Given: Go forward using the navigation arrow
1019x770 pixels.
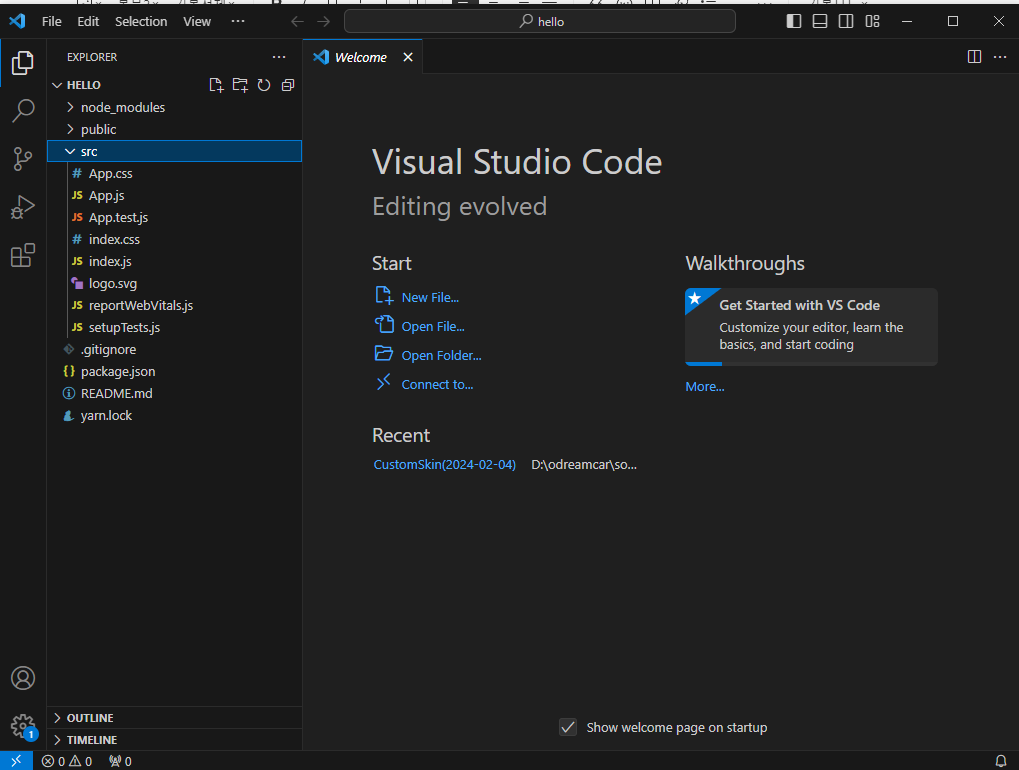Looking at the screenshot, I should tap(323, 21).
